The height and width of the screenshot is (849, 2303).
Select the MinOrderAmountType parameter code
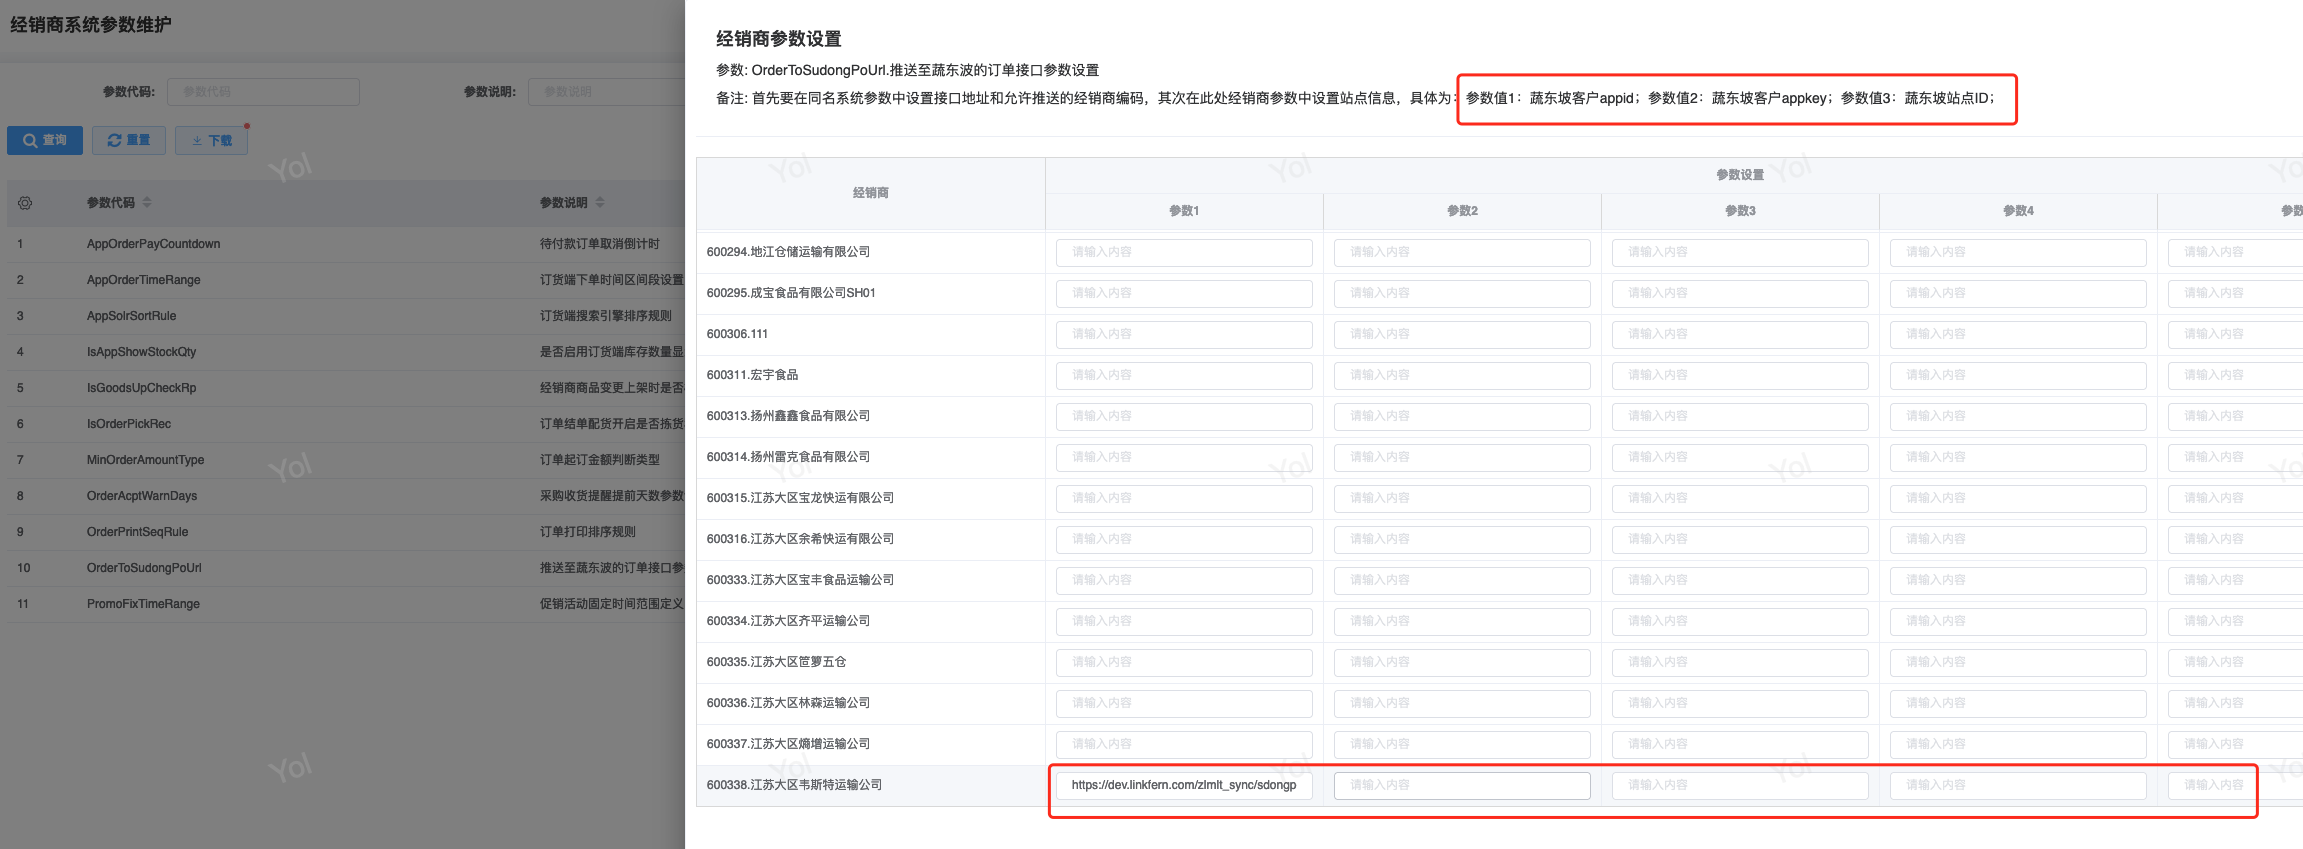point(145,460)
